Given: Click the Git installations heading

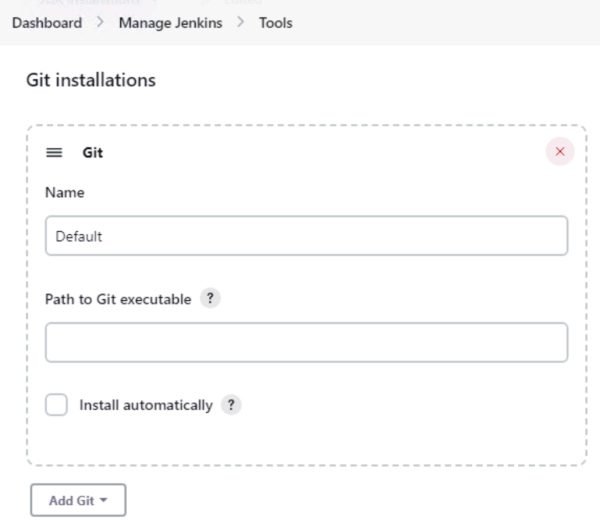Looking at the screenshot, I should pos(91,80).
